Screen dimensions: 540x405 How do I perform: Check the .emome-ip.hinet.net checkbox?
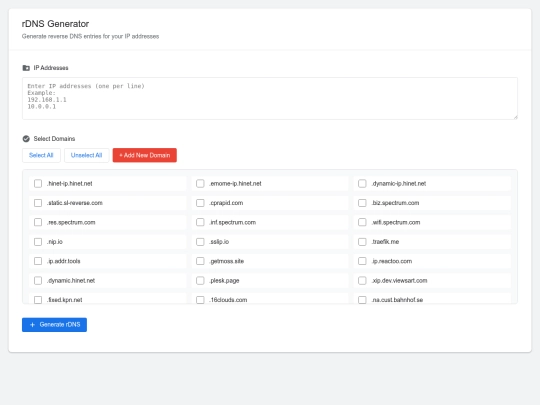200,184
